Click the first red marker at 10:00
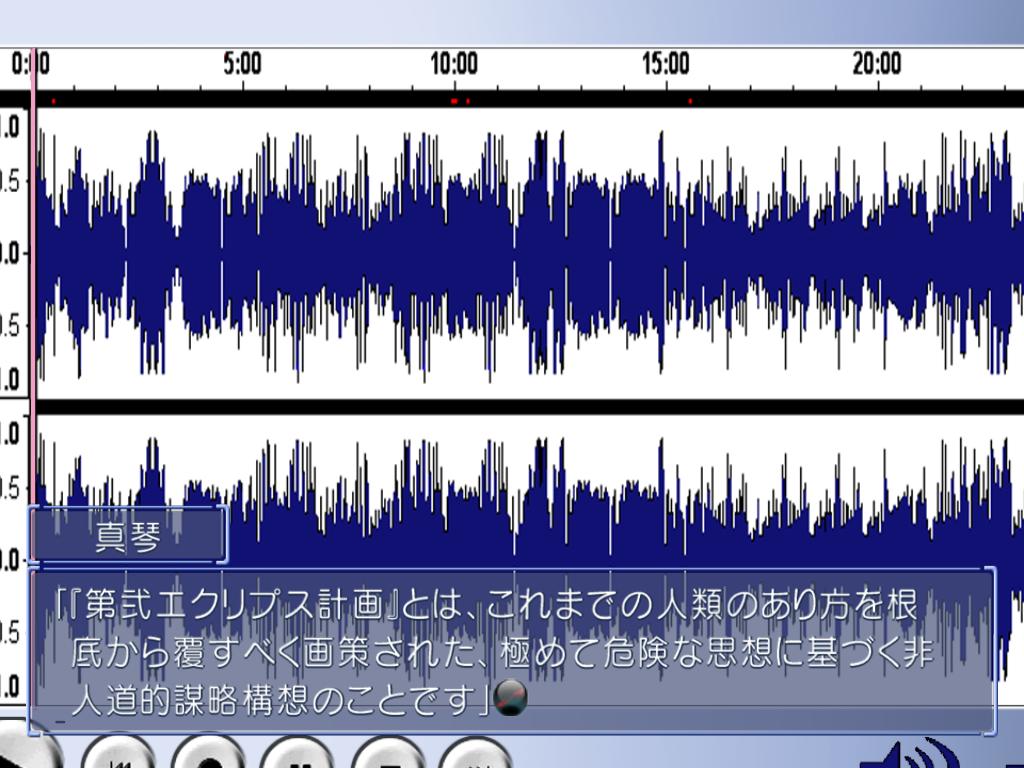 coord(455,101)
